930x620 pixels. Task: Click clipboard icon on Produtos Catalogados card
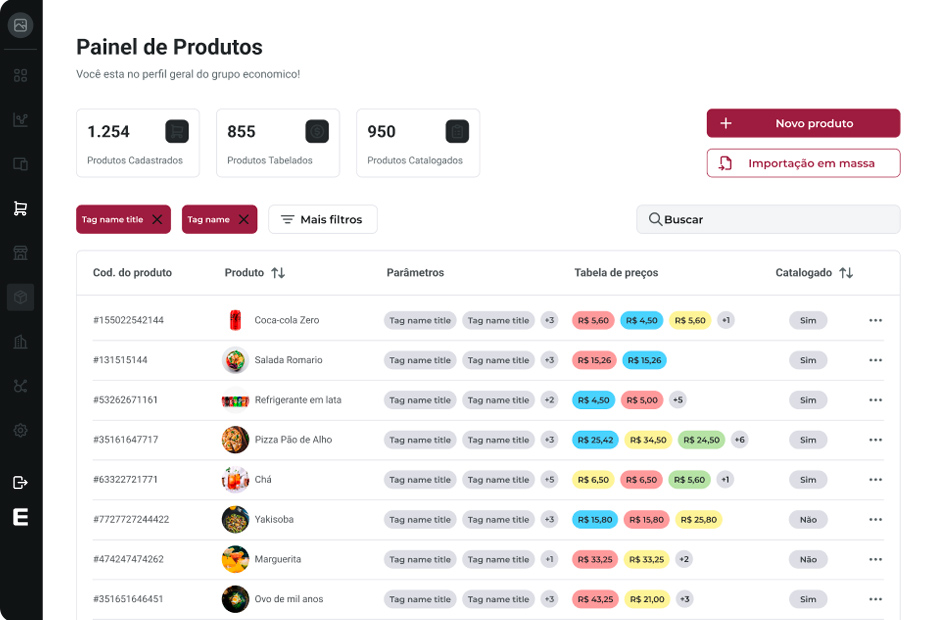tap(457, 131)
